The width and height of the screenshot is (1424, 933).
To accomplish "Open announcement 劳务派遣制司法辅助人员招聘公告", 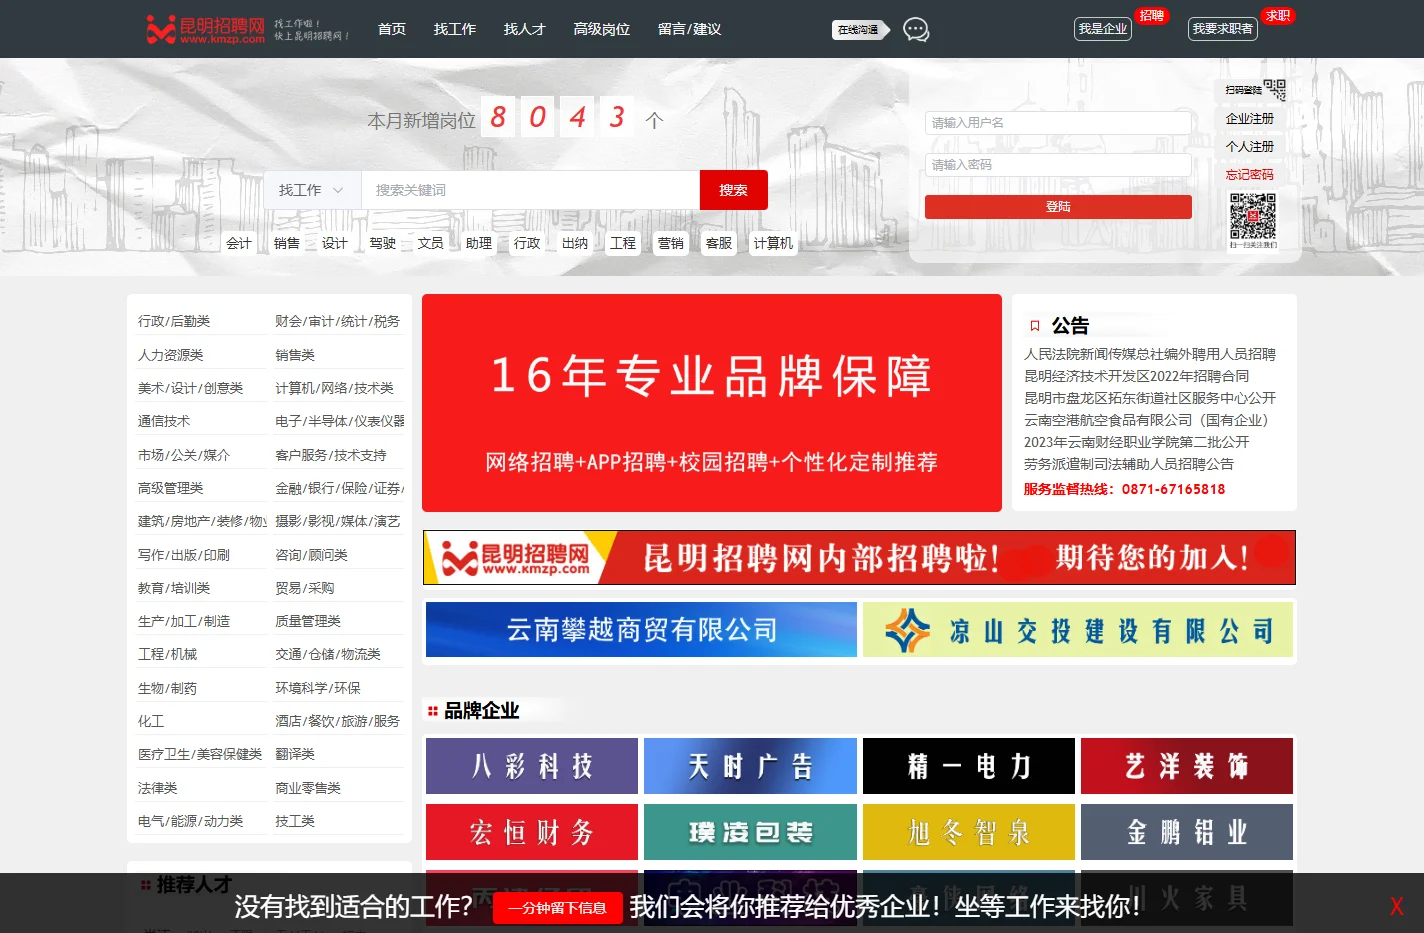I will (x=1129, y=464).
